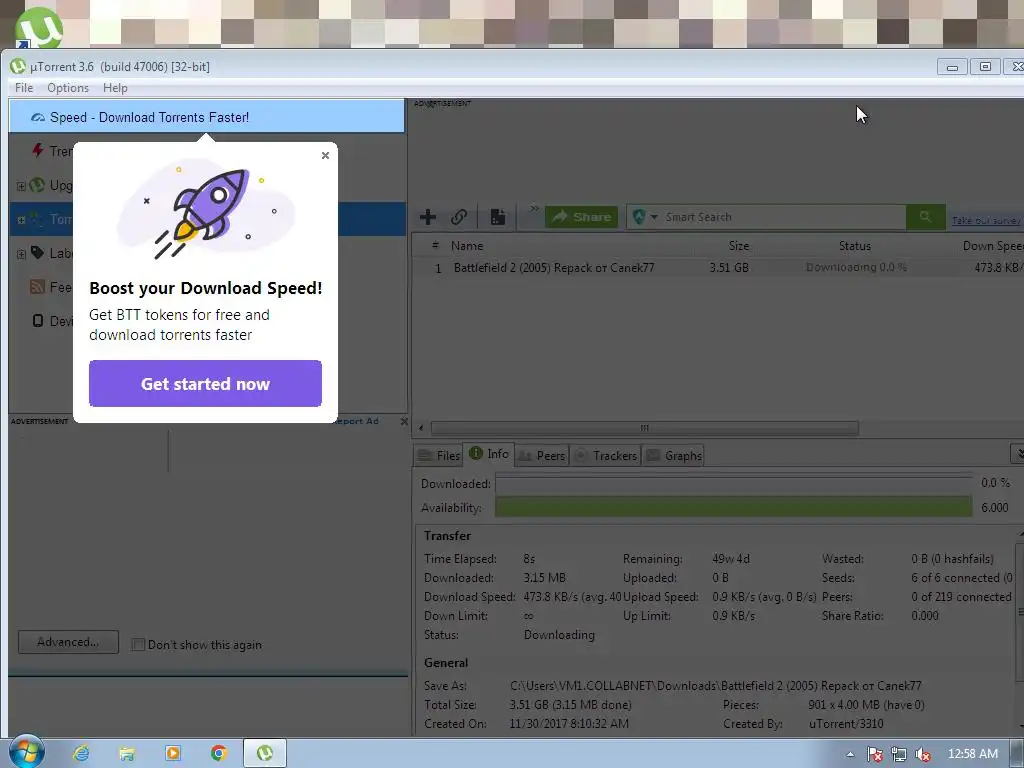Viewport: 1024px width, 768px height.
Task: Click the details pane vertical scrollbar
Action: 1020,614
